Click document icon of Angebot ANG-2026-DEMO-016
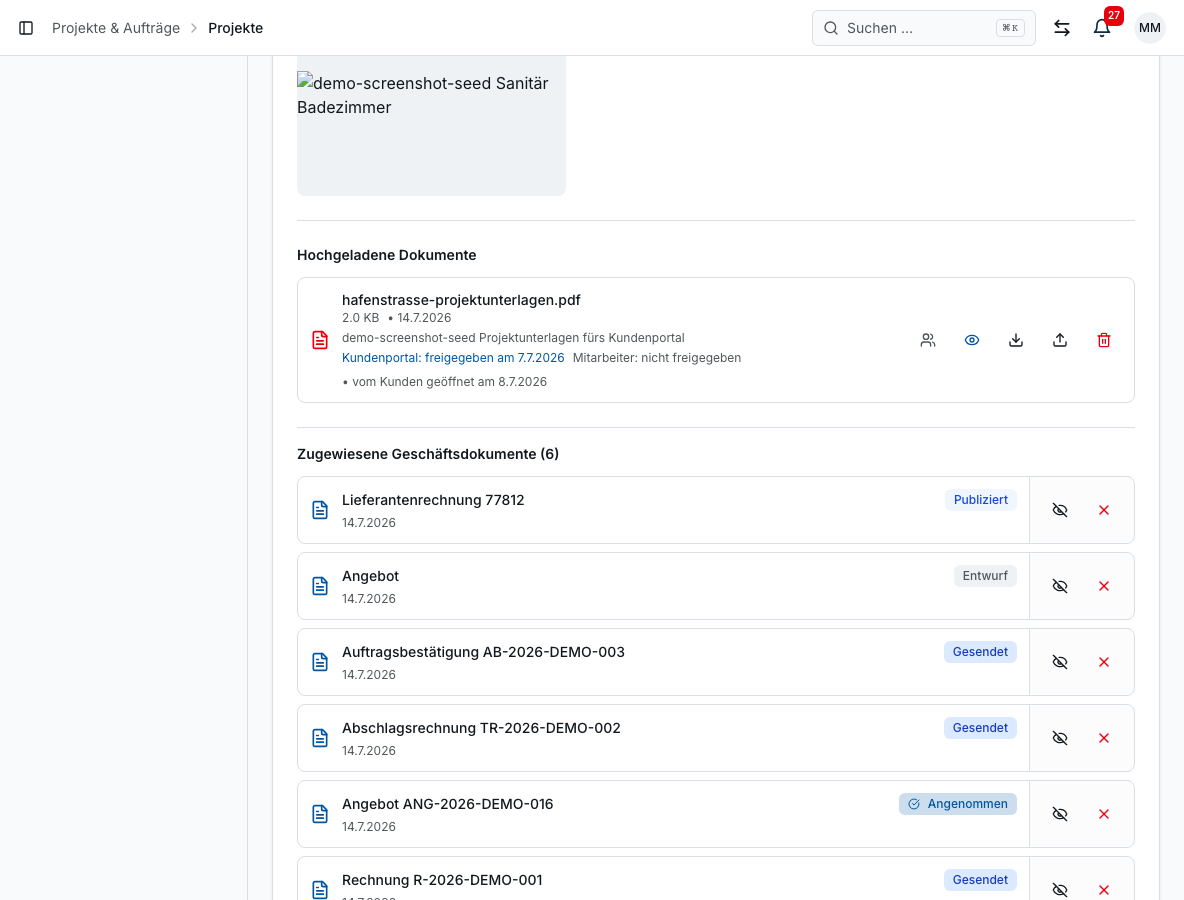This screenshot has width=1184, height=900. point(320,814)
